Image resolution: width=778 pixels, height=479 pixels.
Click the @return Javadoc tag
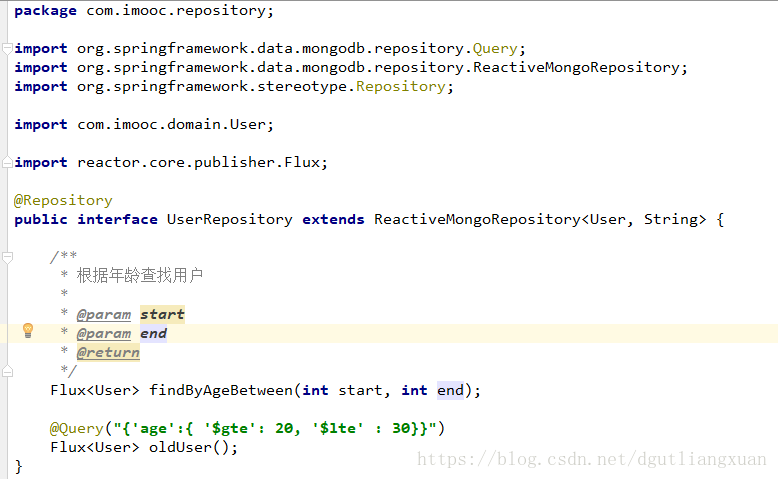click(108, 352)
